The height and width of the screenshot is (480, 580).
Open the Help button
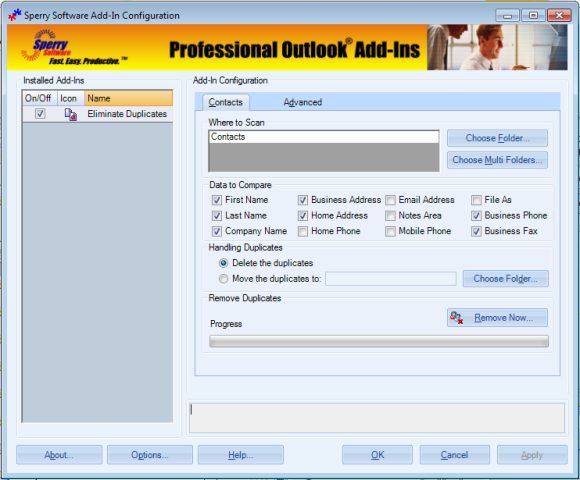(x=241, y=455)
